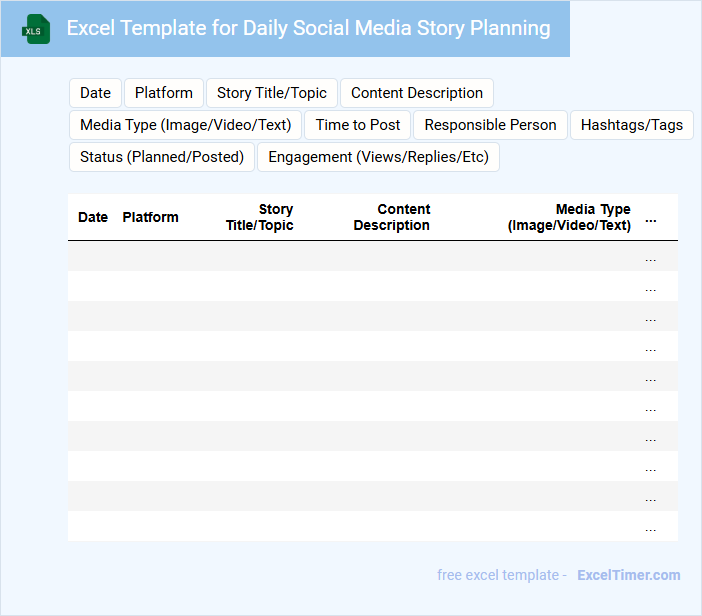Click the Hashtags/Tags tag
702x616 pixels.
coord(632,125)
